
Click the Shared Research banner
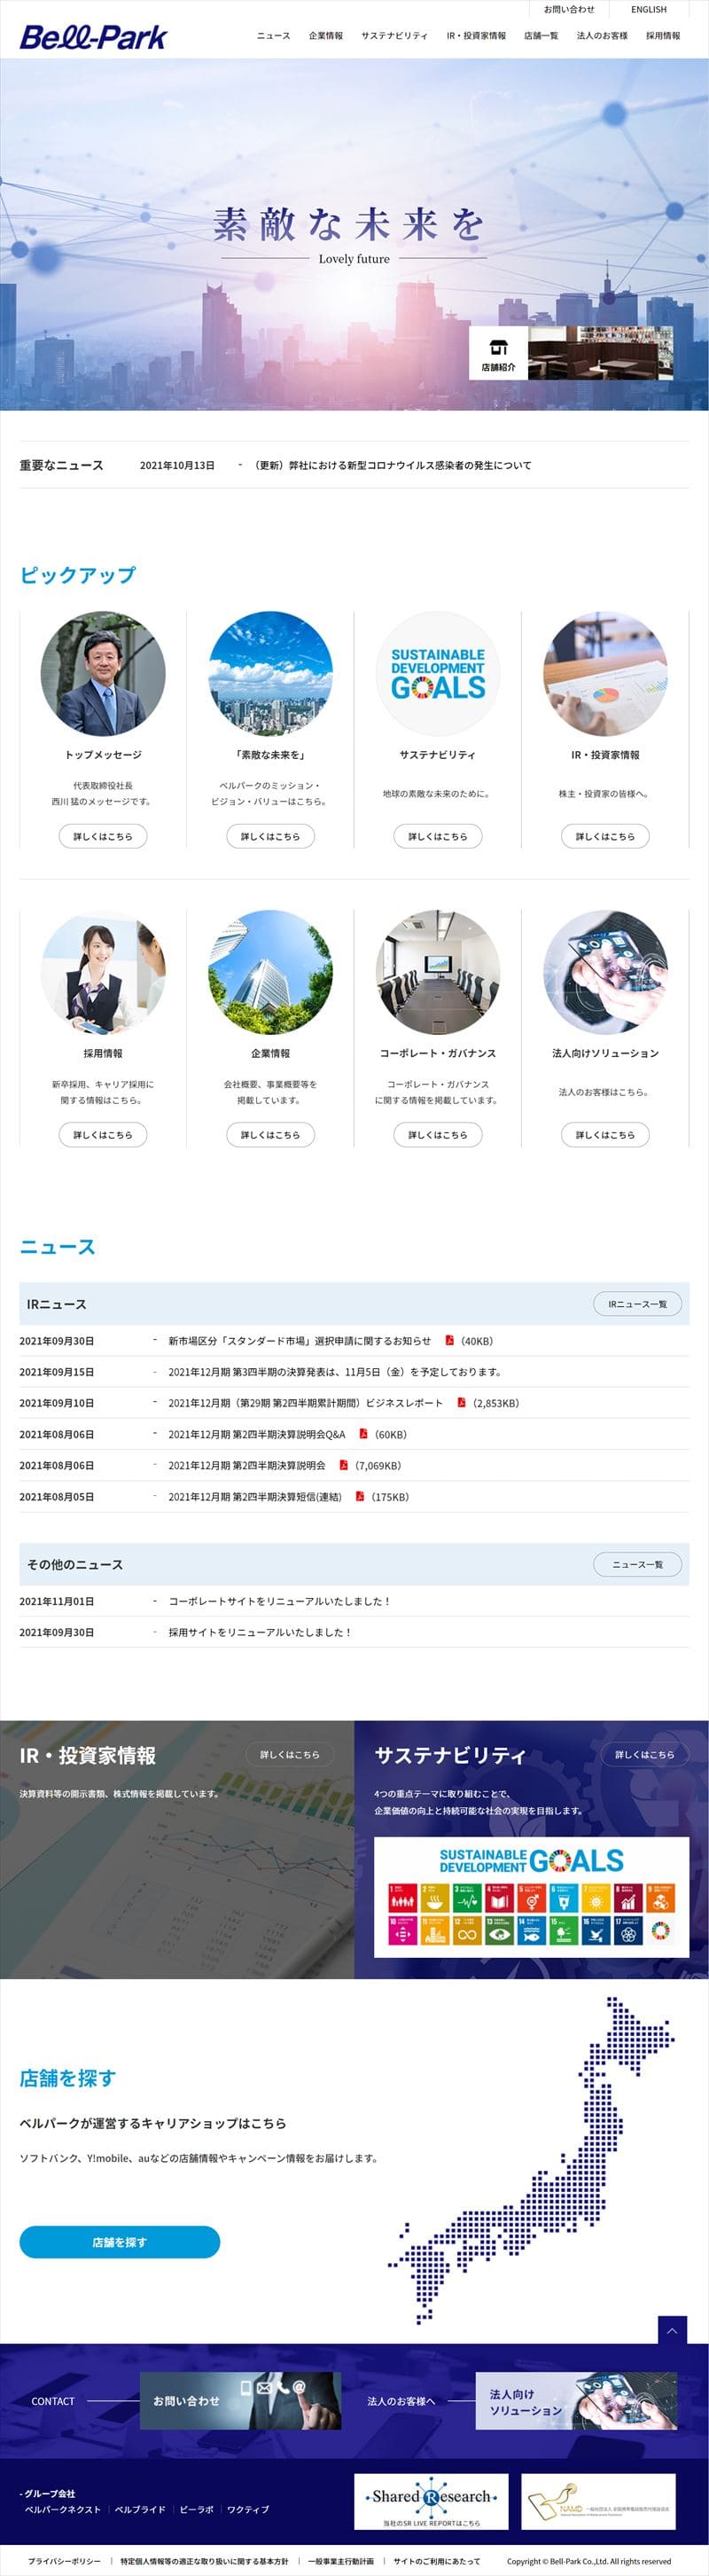(x=431, y=2501)
